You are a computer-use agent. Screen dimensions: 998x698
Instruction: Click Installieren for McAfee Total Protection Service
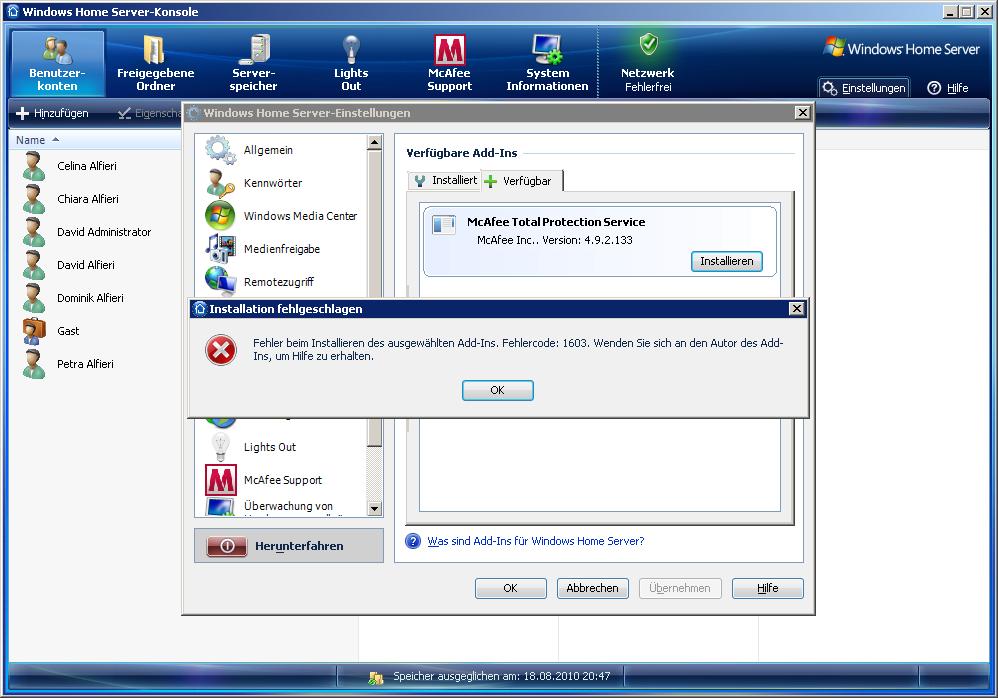click(x=726, y=261)
